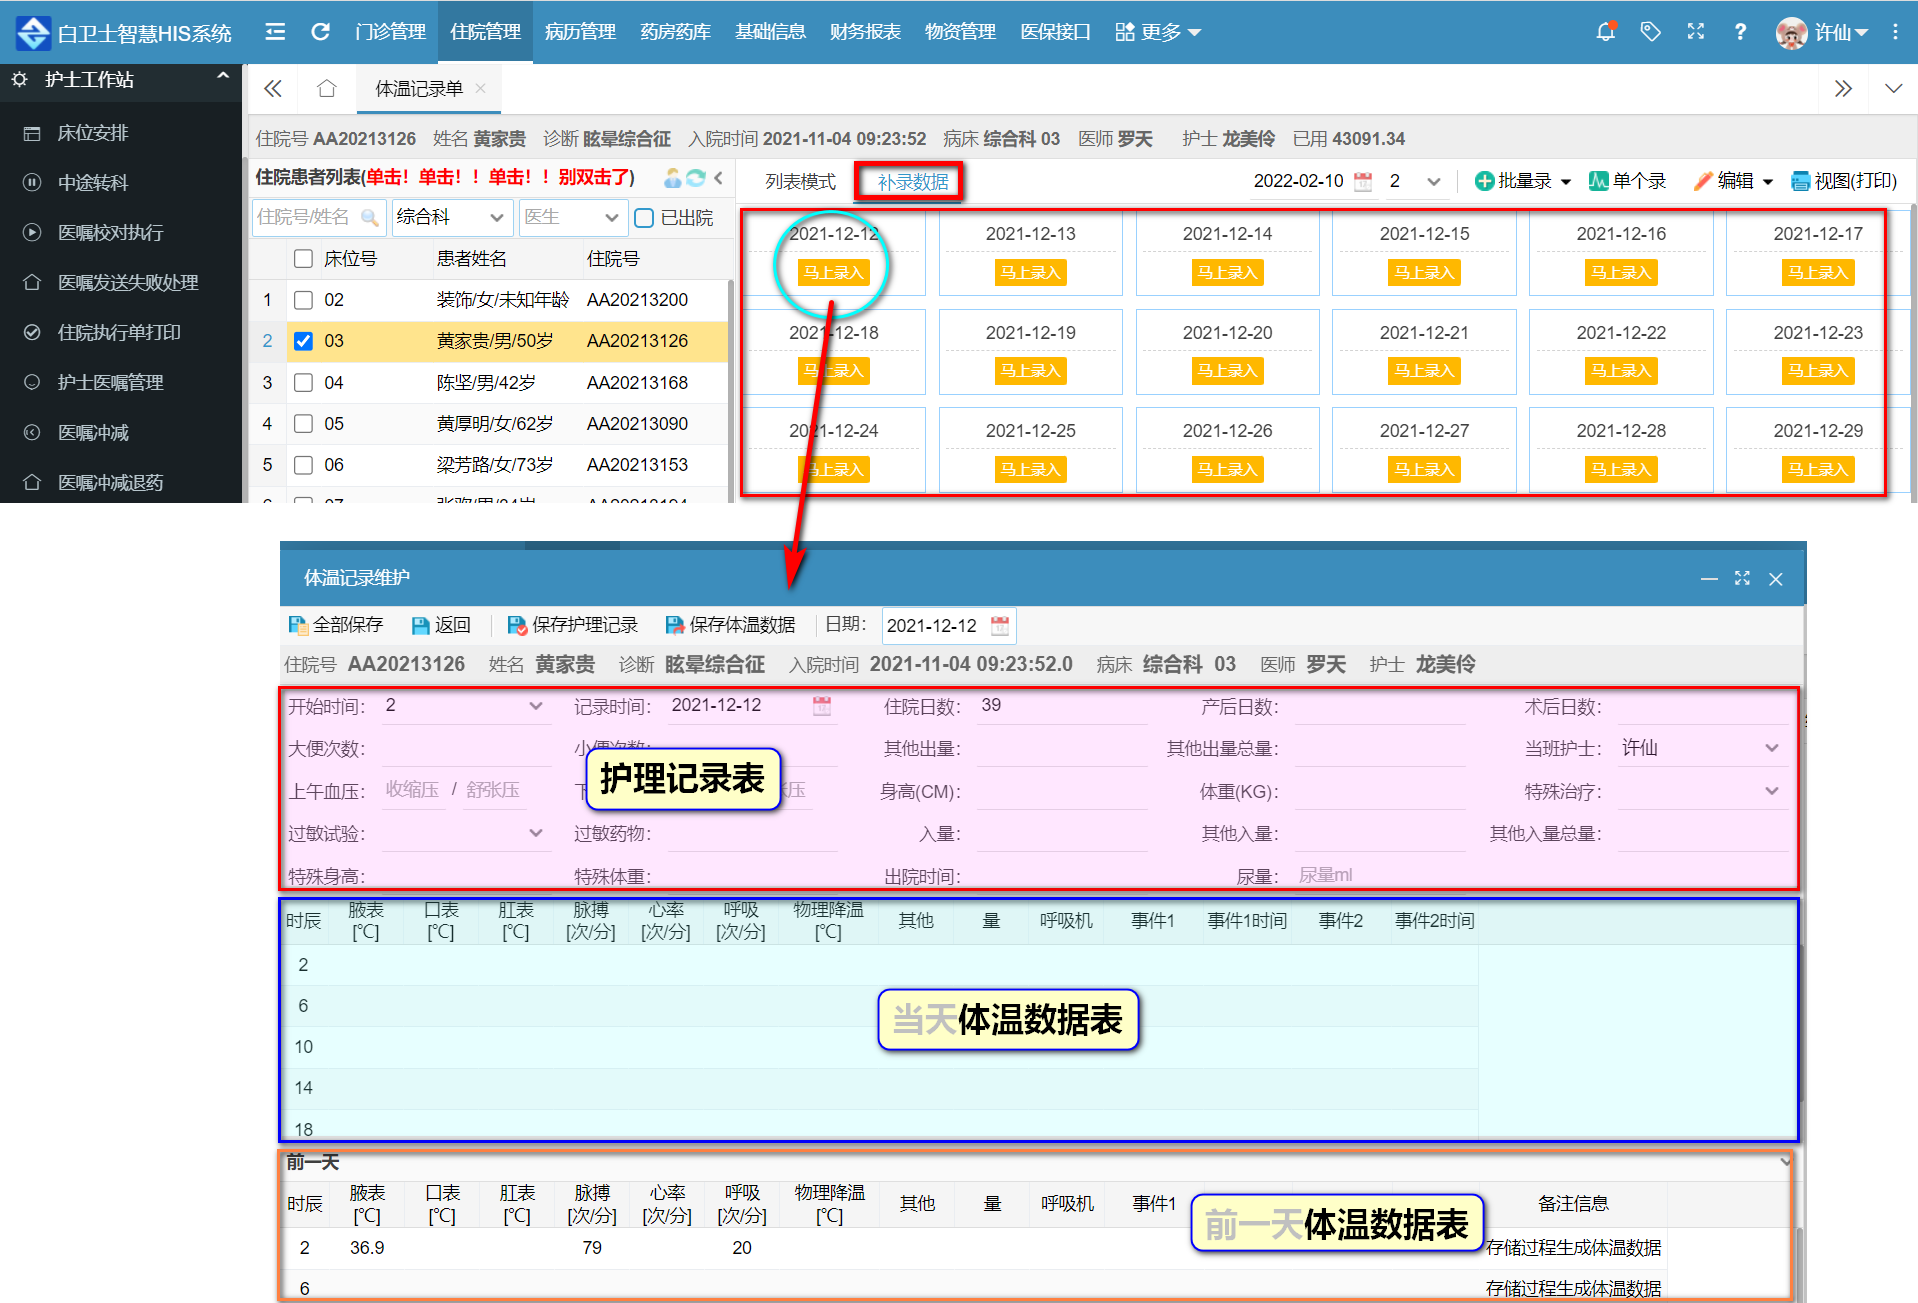This screenshot has width=1918, height=1303.
Task: Collapse the 护士工作站 sidebar section
Action: [x=223, y=77]
